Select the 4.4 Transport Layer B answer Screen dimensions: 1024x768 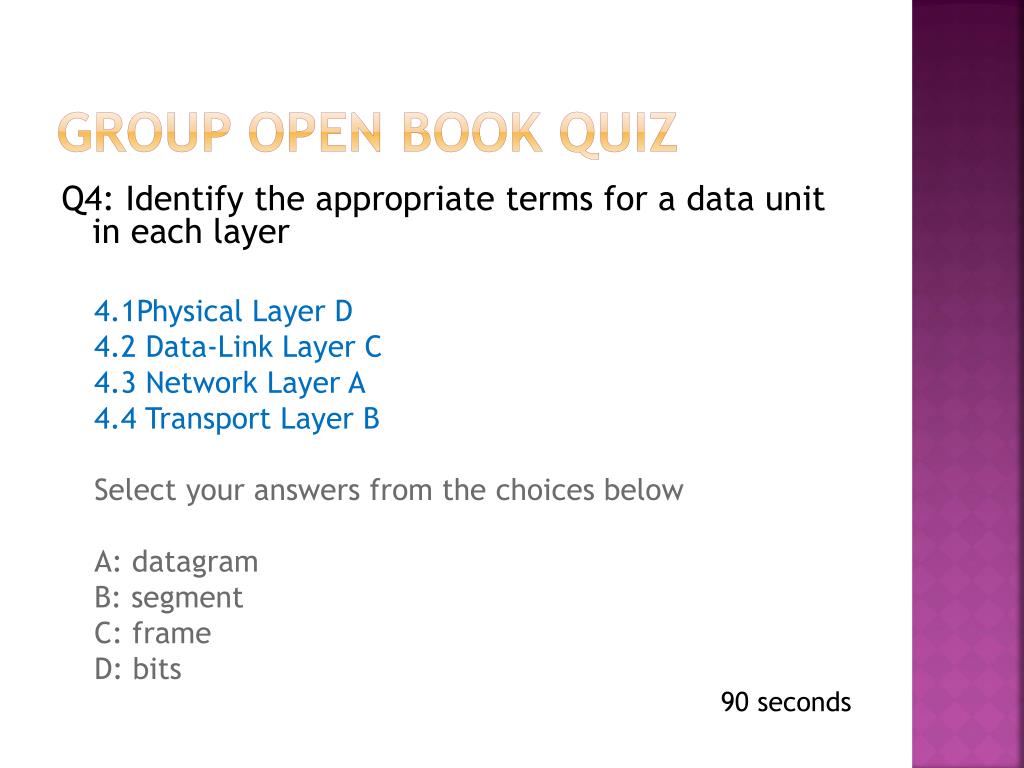point(236,419)
